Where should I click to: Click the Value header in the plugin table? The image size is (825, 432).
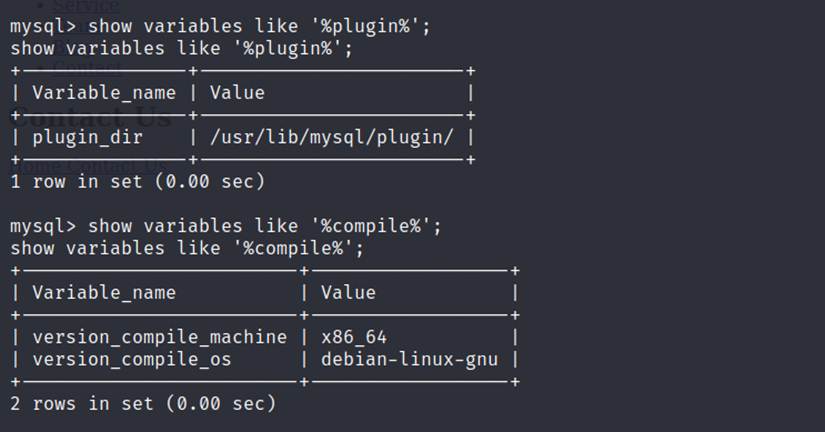point(237,93)
